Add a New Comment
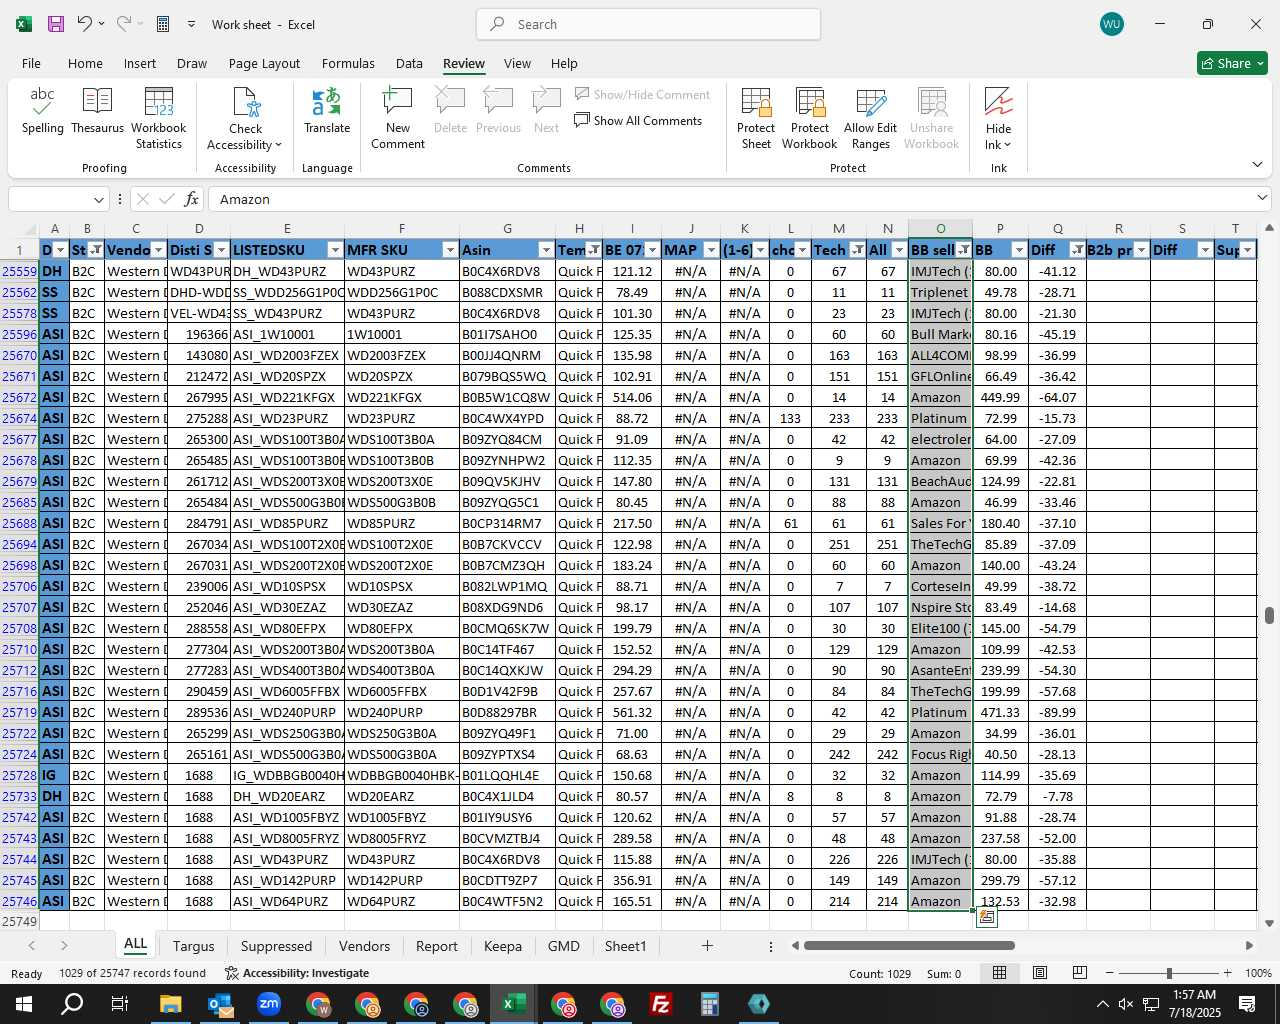The width and height of the screenshot is (1280, 1024). pos(398,118)
